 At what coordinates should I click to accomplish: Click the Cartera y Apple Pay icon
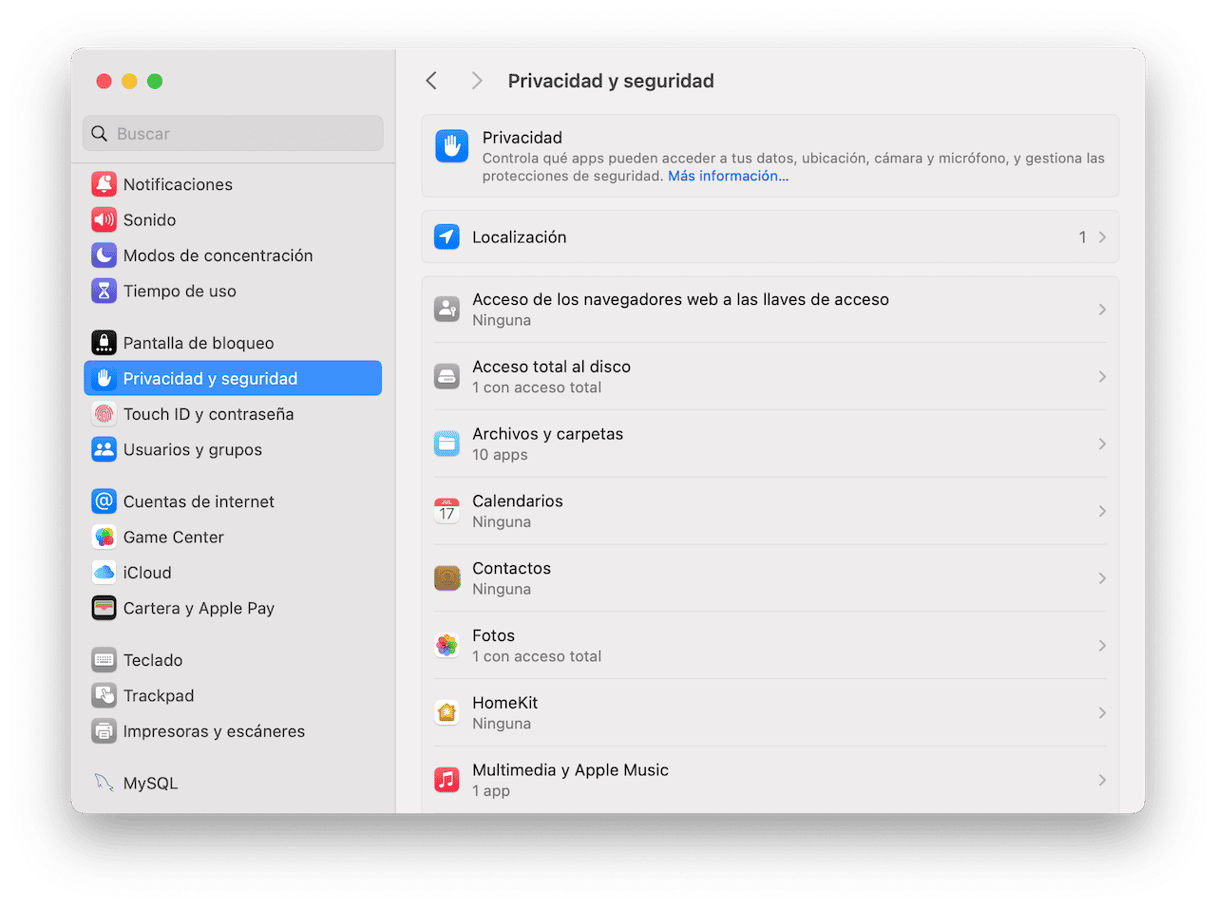pyautogui.click(x=104, y=608)
